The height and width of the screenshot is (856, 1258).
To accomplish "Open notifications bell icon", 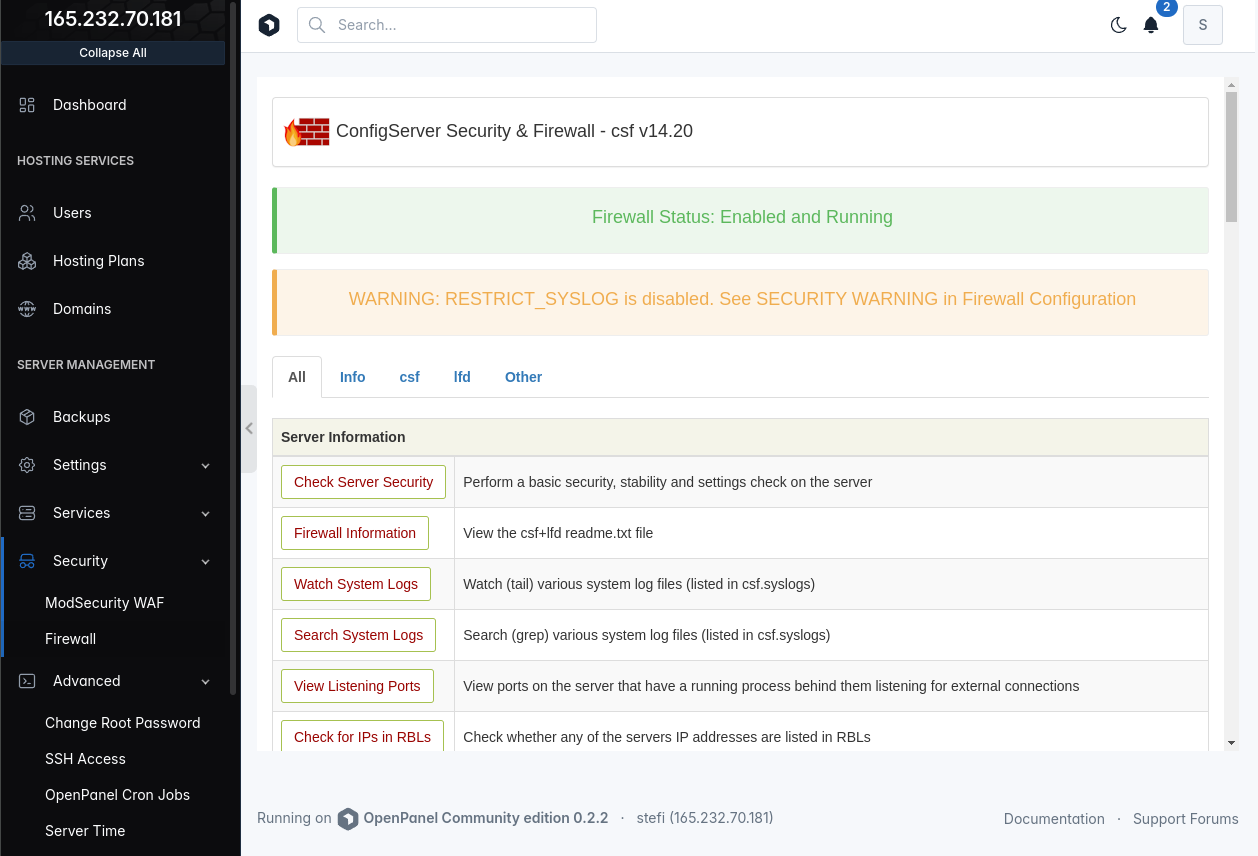I will click(x=1151, y=26).
